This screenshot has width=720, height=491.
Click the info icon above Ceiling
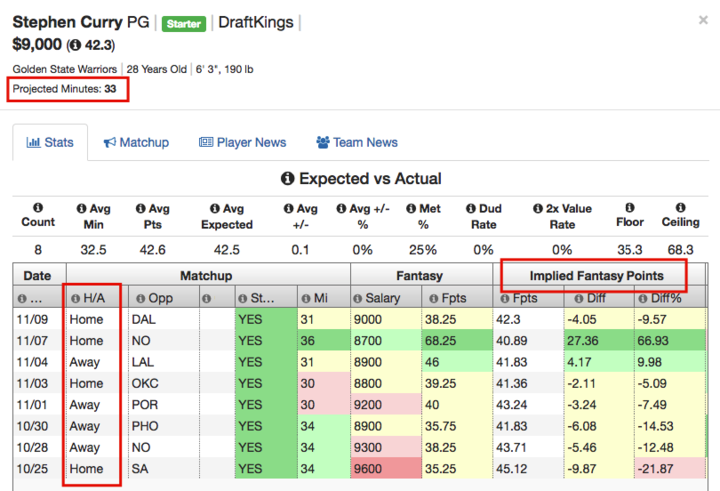click(680, 209)
